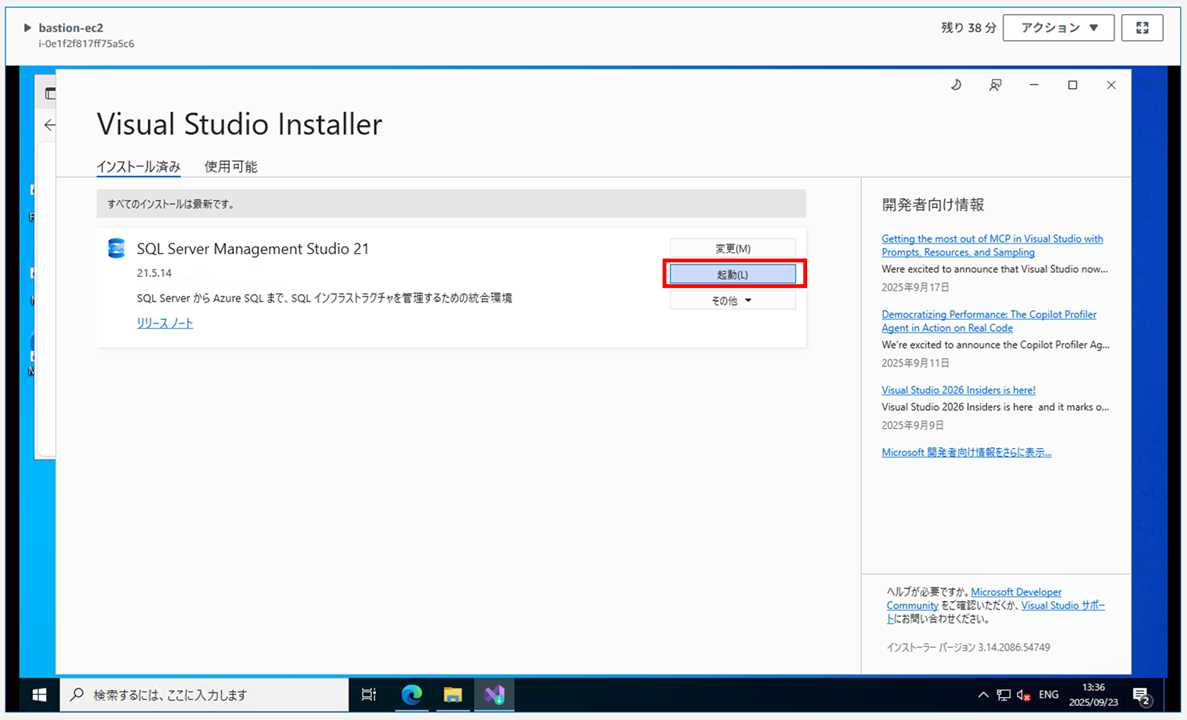Click the 'すべてのインストールは最新です。' status message
The height and width of the screenshot is (720, 1187).
(x=171, y=204)
